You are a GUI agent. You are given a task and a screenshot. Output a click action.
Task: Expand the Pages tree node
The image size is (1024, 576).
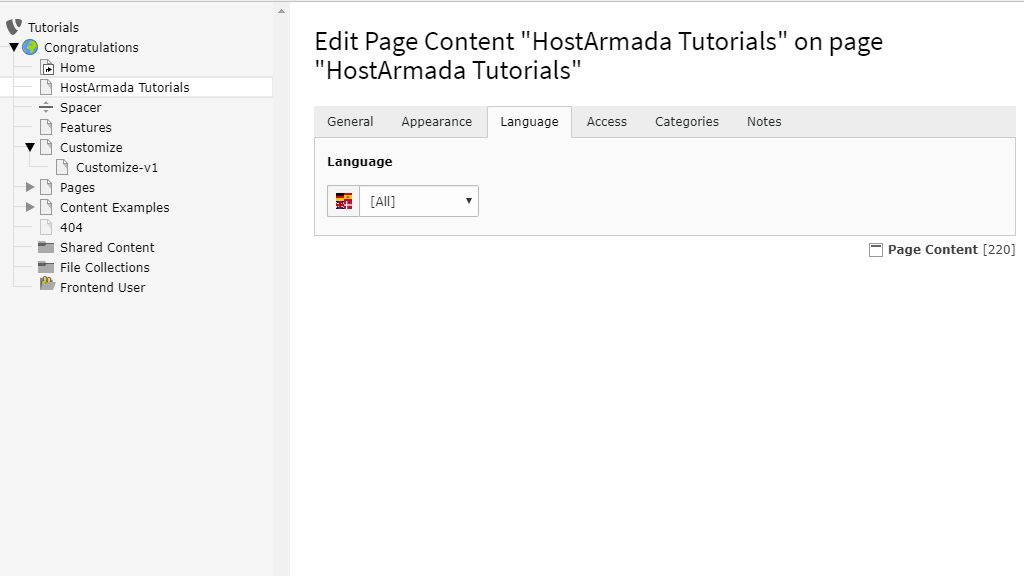point(30,187)
